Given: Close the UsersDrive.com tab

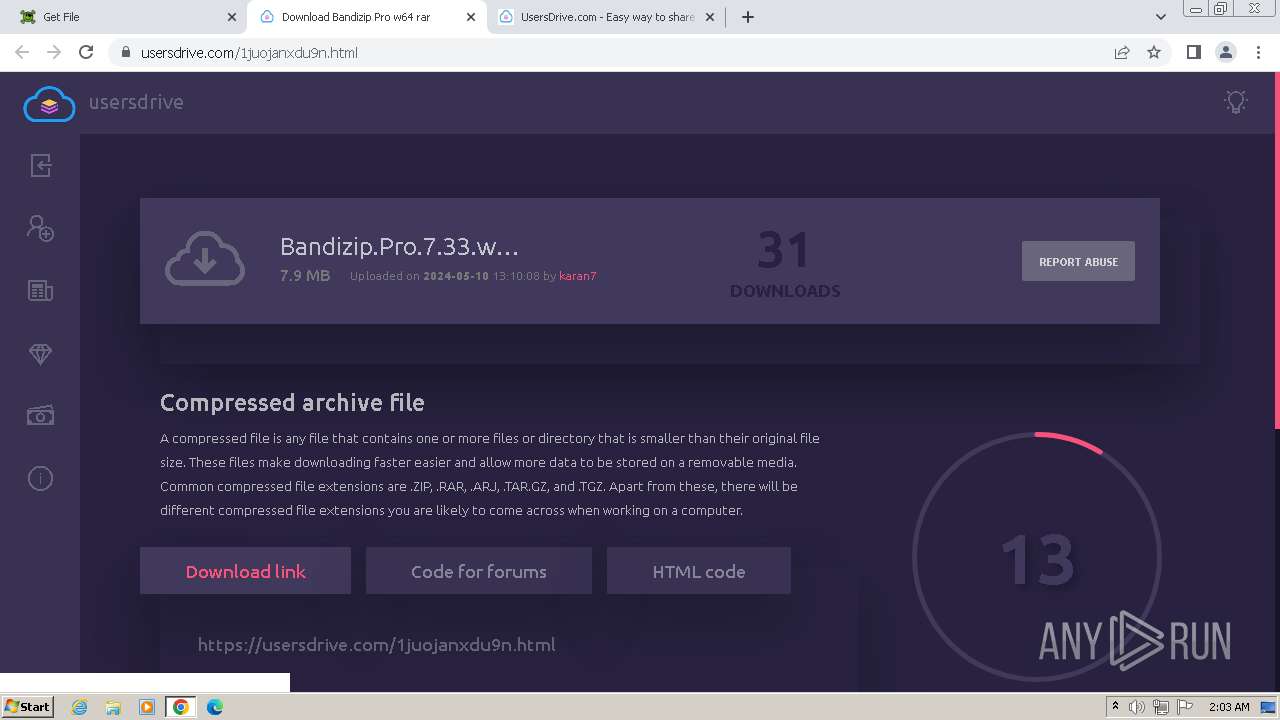Looking at the screenshot, I should [x=710, y=17].
